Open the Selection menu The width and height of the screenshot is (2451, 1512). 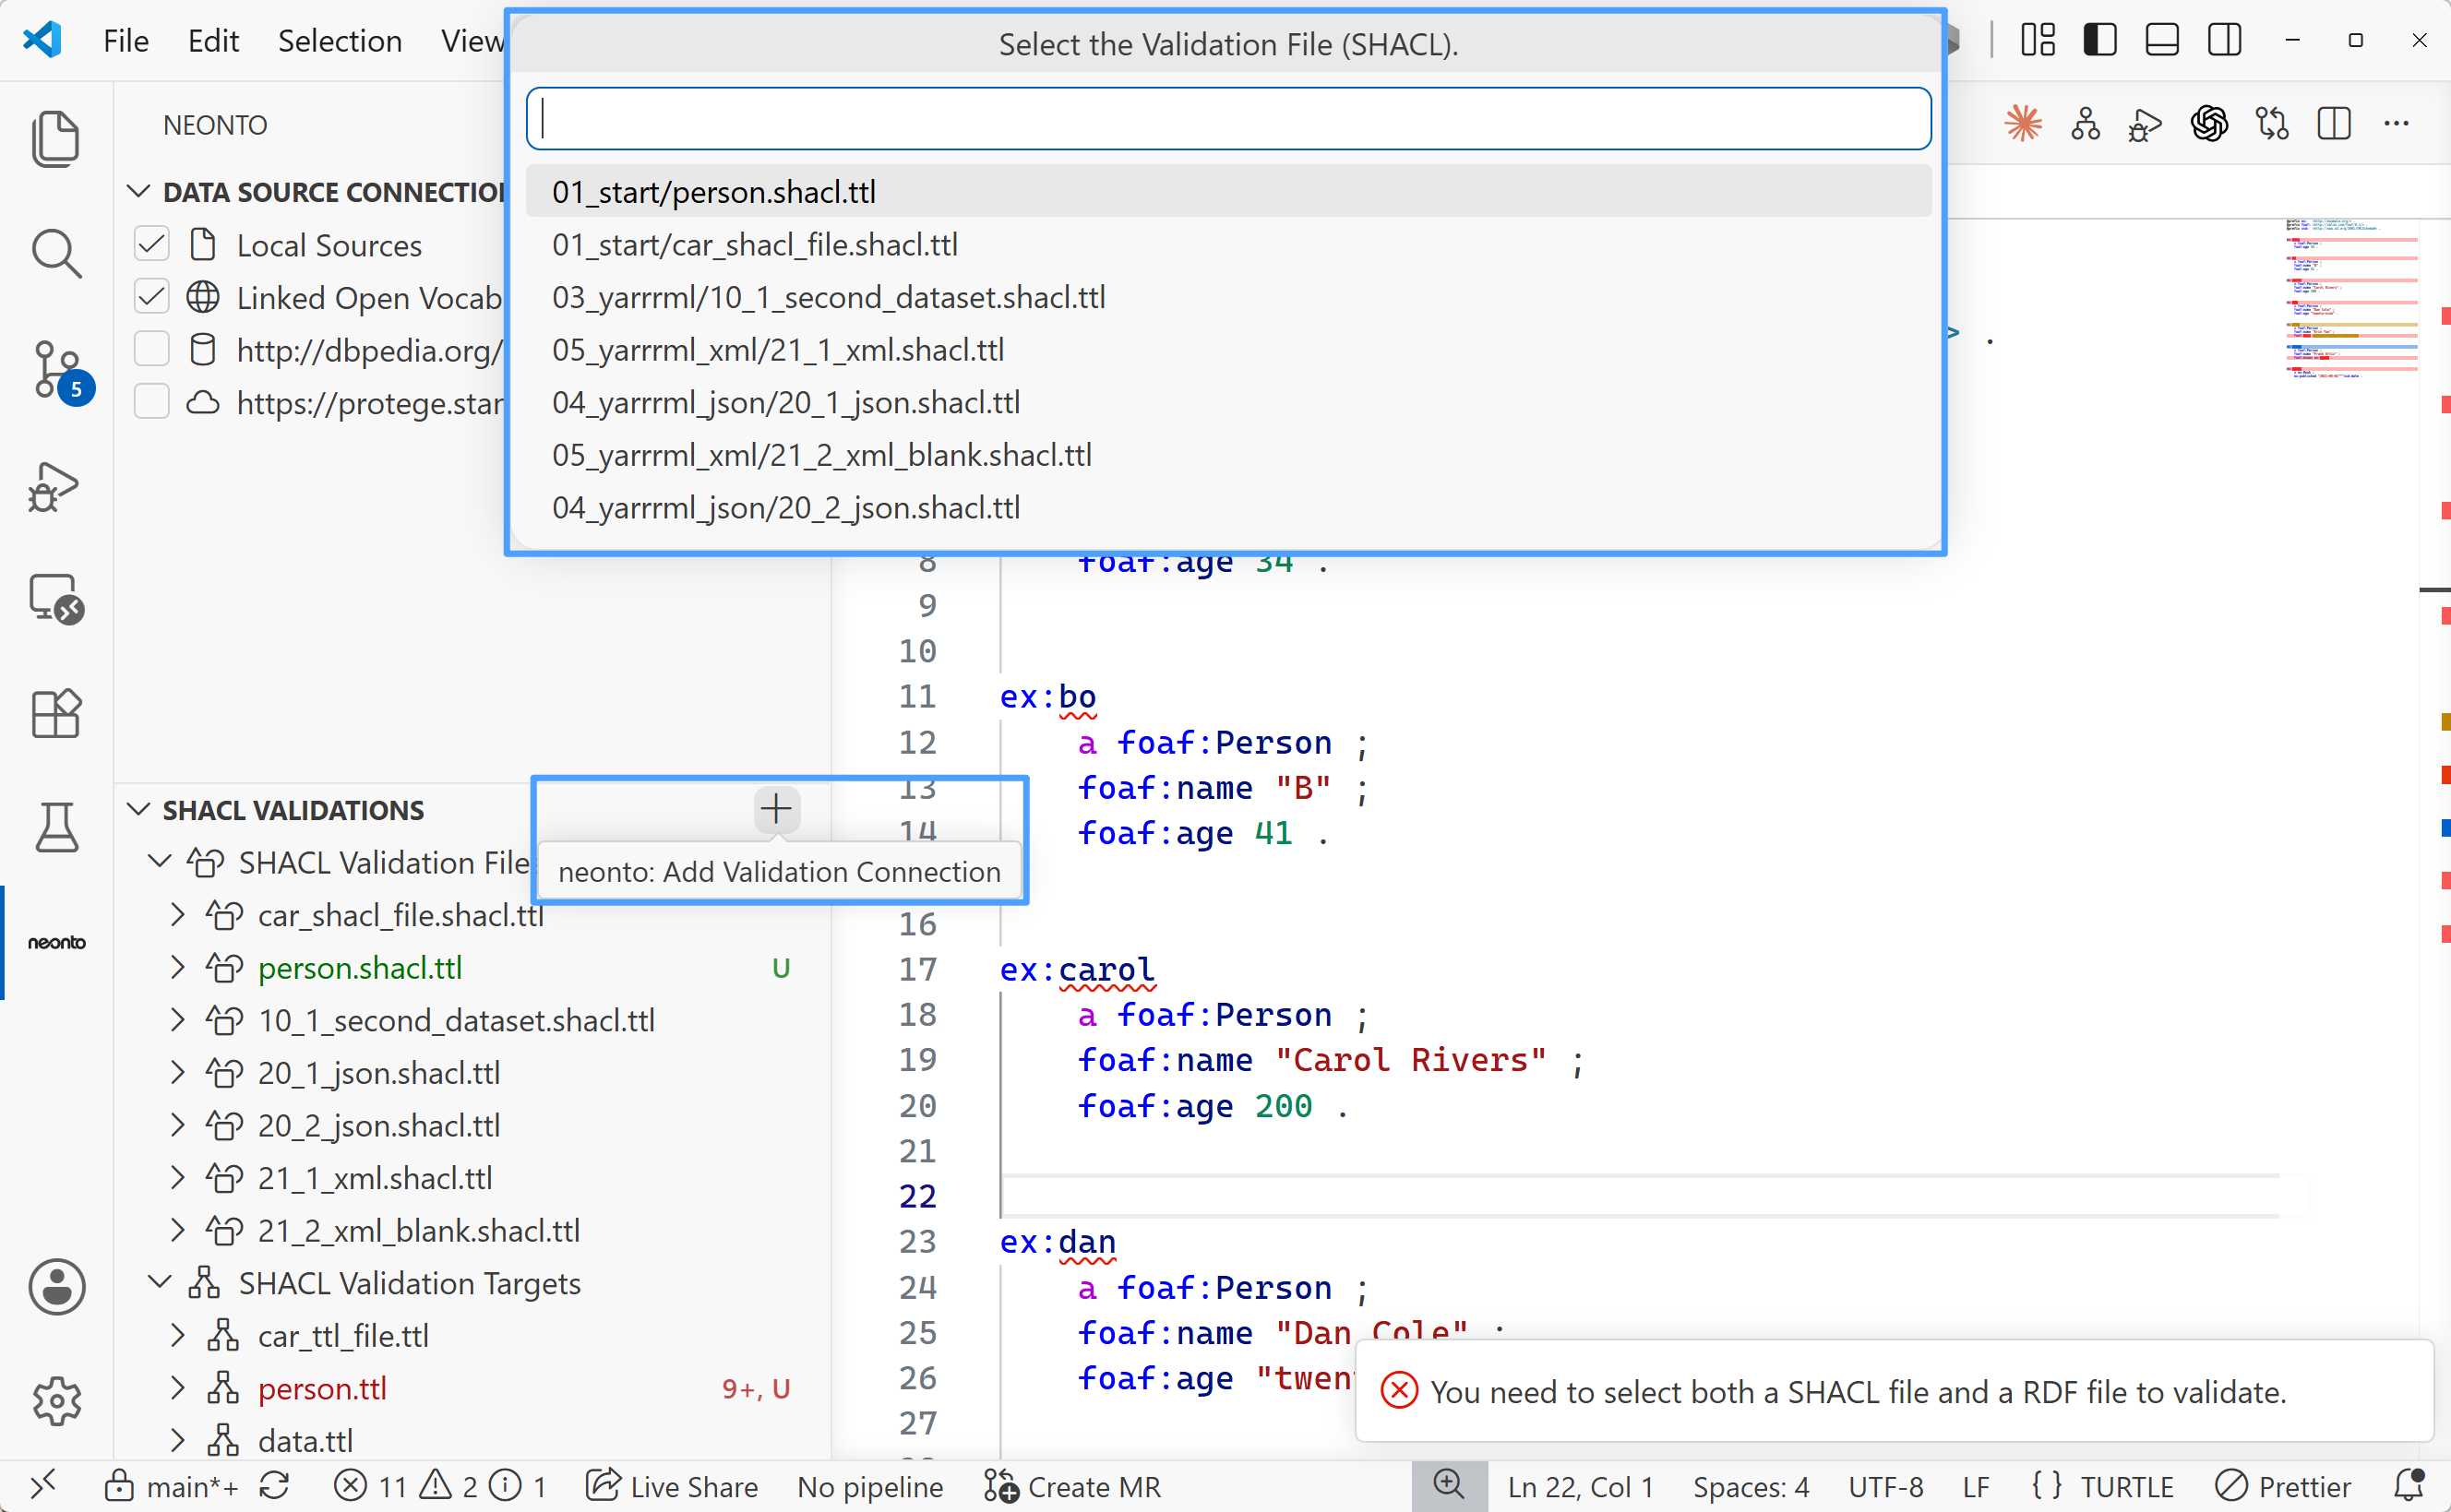coord(340,41)
